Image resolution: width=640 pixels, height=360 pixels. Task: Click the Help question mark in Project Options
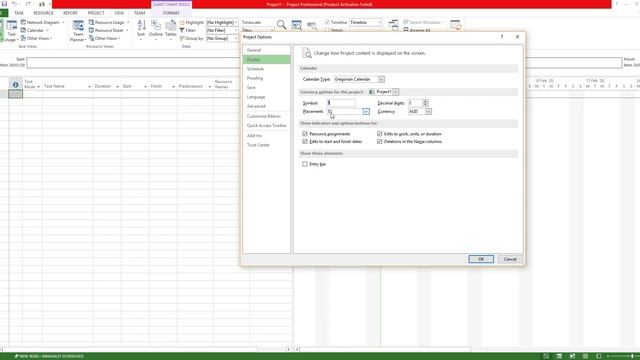coord(502,37)
